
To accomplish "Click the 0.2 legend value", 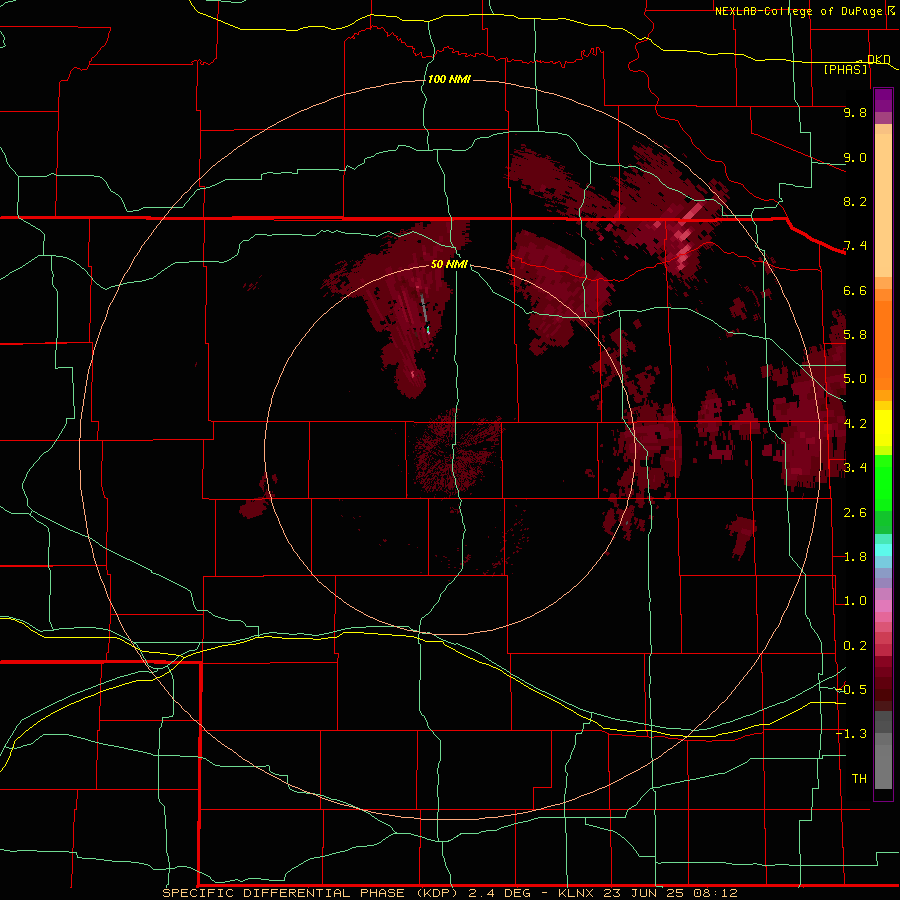I will tap(855, 646).
